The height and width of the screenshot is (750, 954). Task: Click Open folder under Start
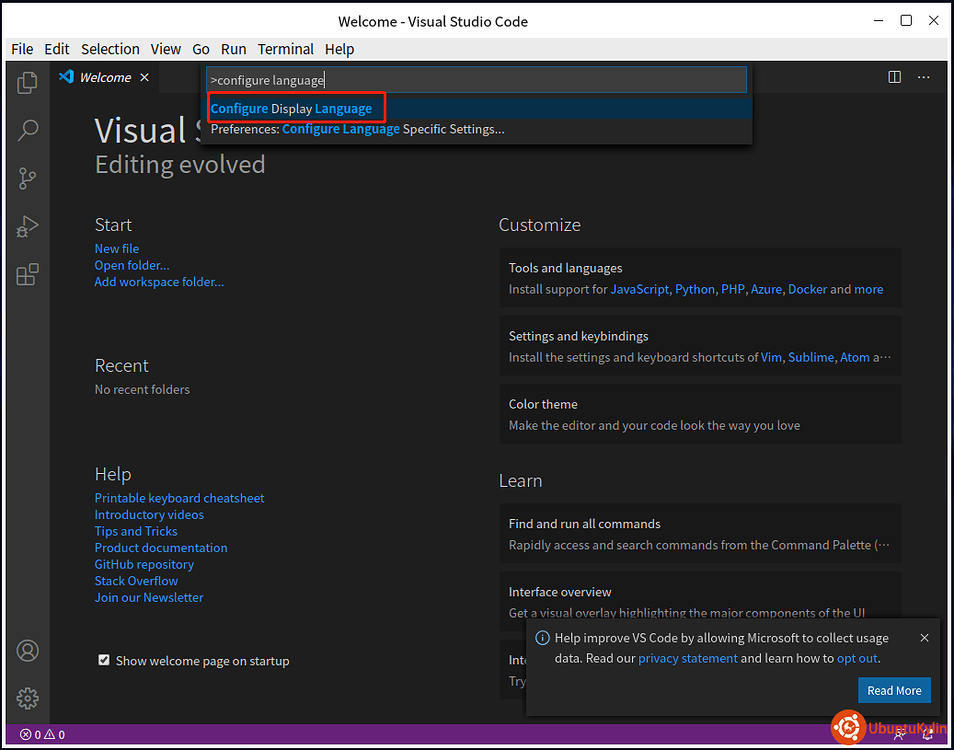131,264
